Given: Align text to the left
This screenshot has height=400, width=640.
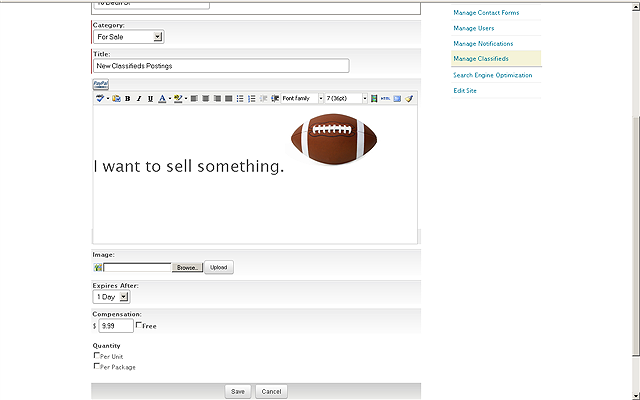Looking at the screenshot, I should [194, 99].
